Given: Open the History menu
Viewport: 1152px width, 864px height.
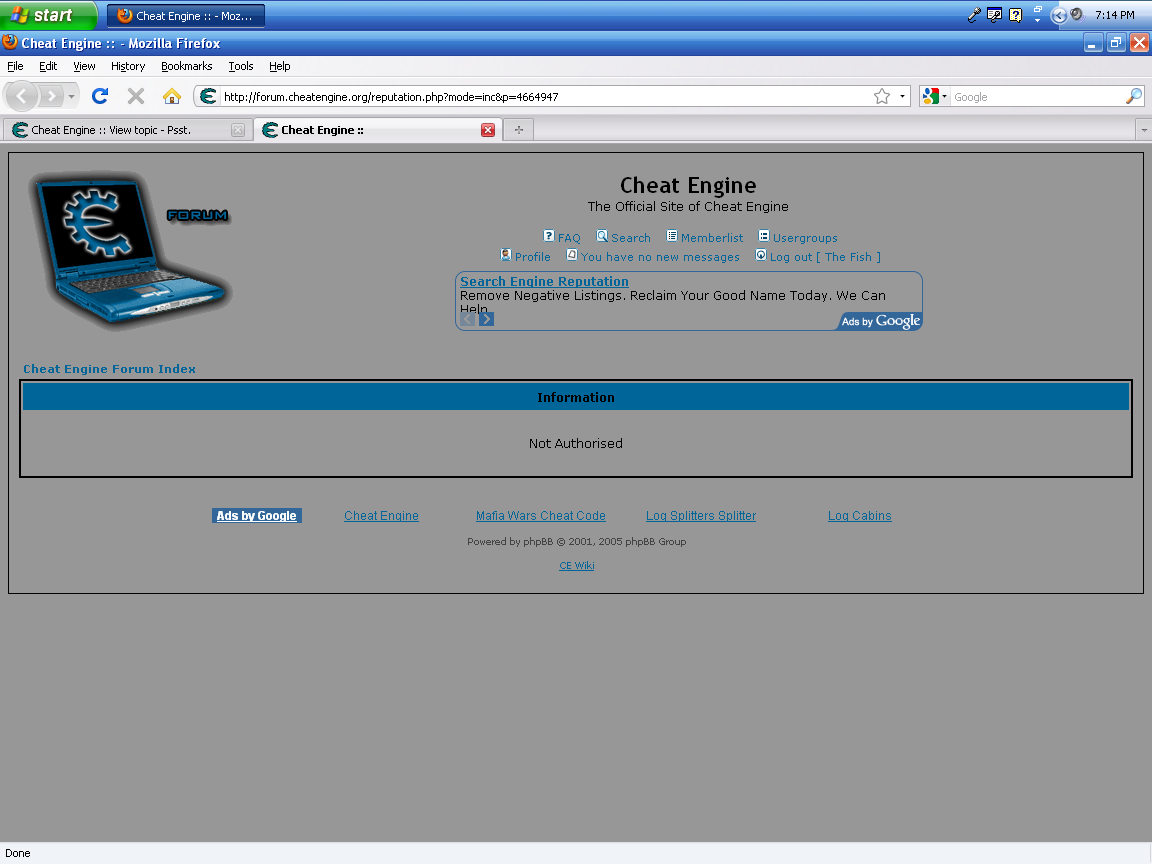Looking at the screenshot, I should (128, 66).
